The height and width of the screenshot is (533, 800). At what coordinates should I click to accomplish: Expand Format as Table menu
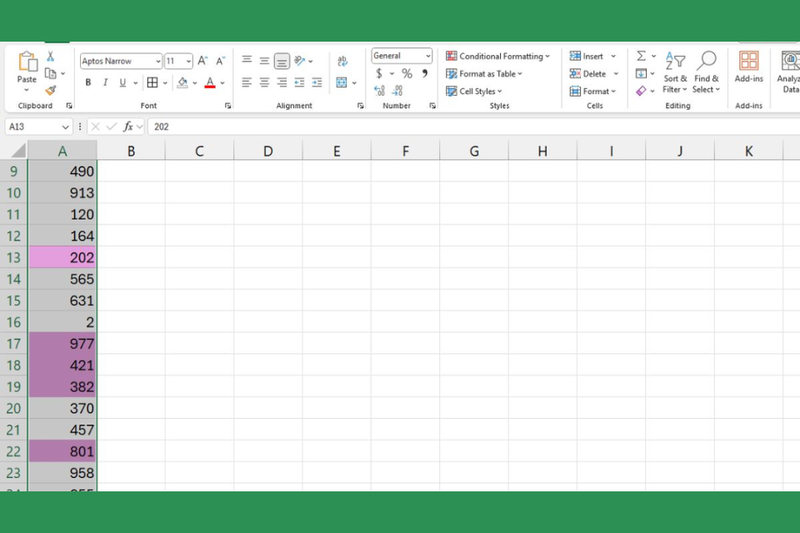[484, 74]
